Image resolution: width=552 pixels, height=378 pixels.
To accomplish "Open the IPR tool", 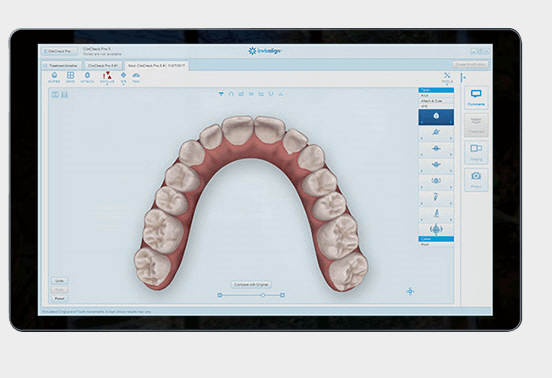I will point(123,77).
